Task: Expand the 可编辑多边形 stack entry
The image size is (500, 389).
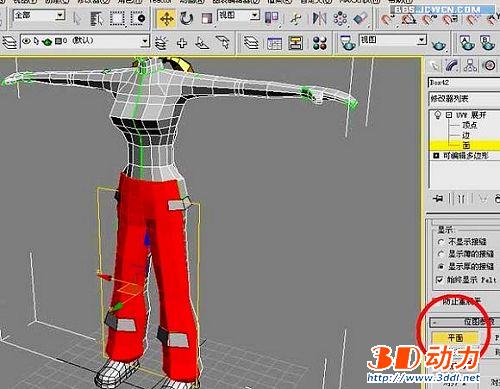Action: tap(436, 156)
